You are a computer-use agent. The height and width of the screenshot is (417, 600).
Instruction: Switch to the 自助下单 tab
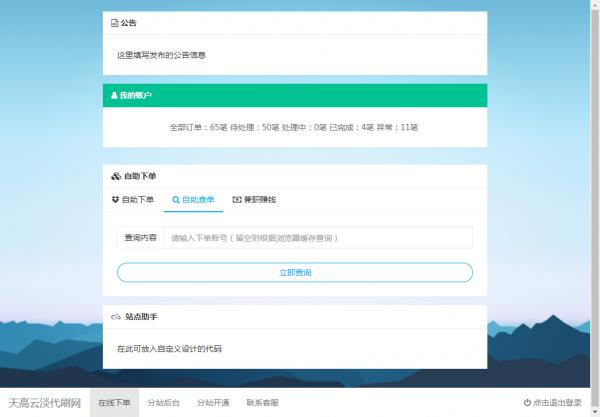coord(133,200)
